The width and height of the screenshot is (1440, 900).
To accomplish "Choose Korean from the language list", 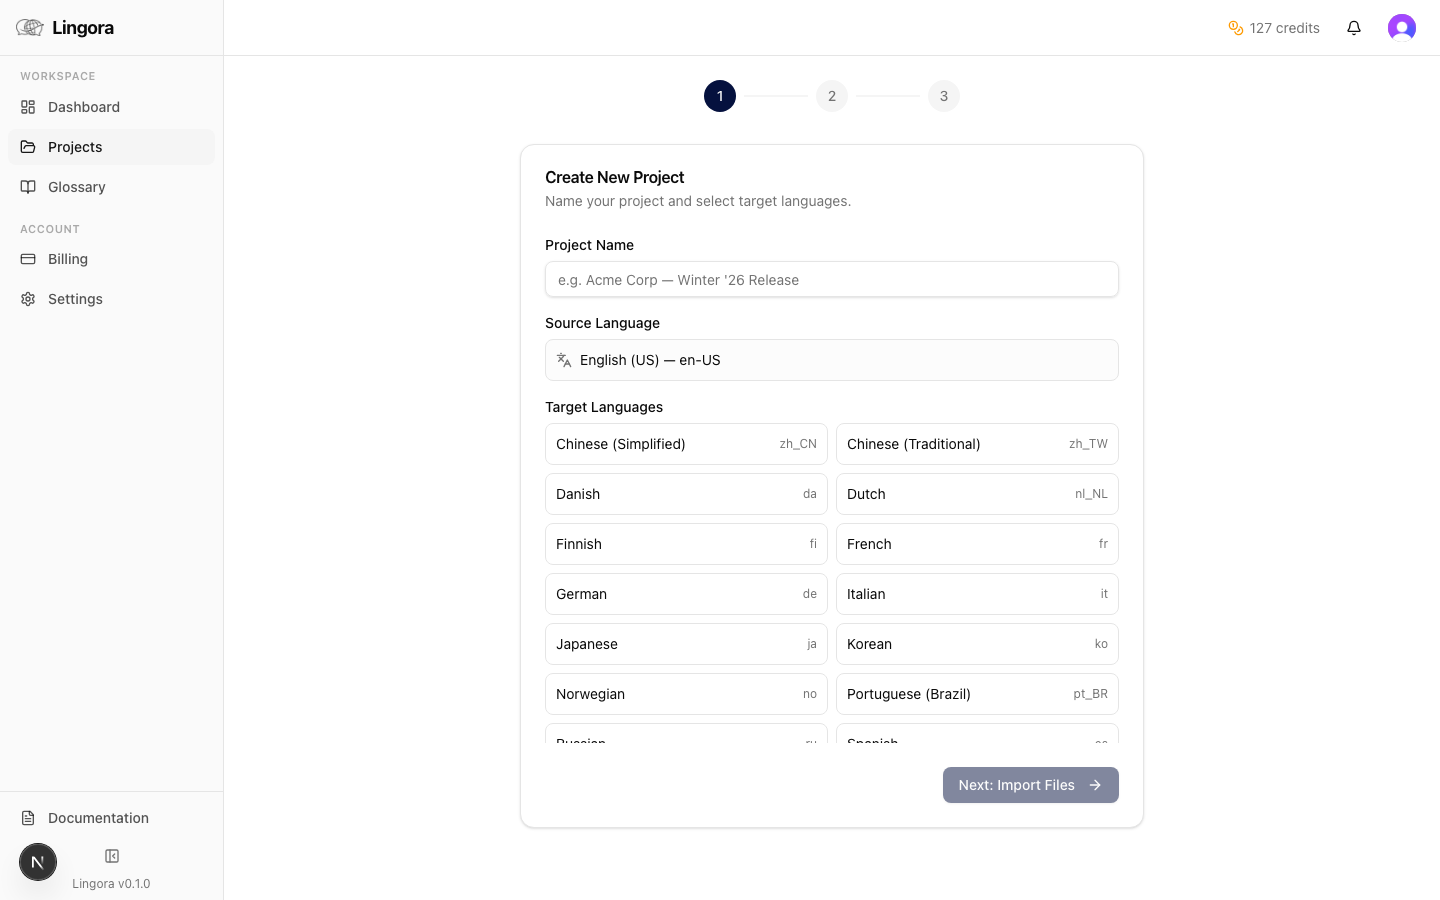I will point(977,644).
